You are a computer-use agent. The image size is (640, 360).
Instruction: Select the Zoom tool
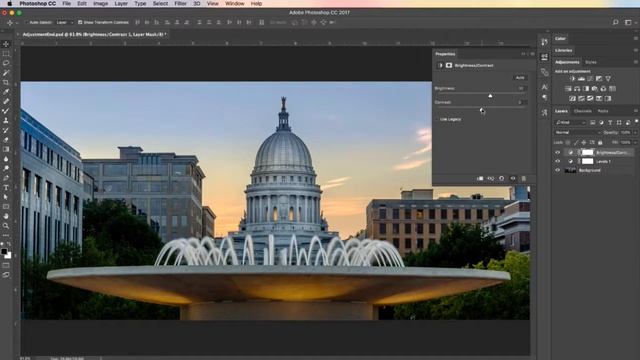pyautogui.click(x=6, y=226)
